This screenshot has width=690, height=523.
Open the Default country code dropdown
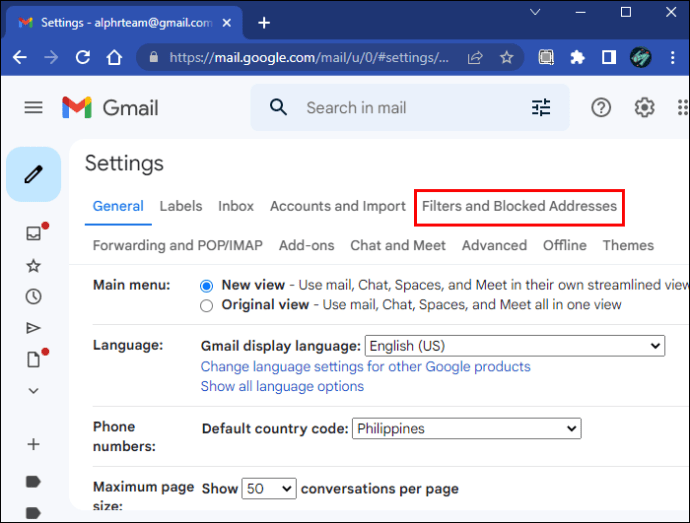(x=466, y=429)
